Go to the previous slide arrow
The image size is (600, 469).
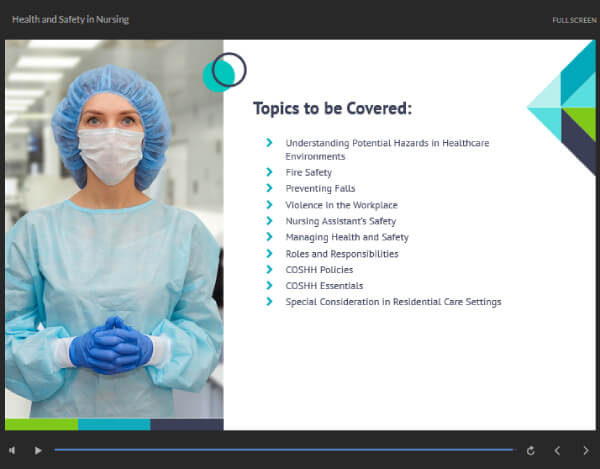pyautogui.click(x=558, y=451)
